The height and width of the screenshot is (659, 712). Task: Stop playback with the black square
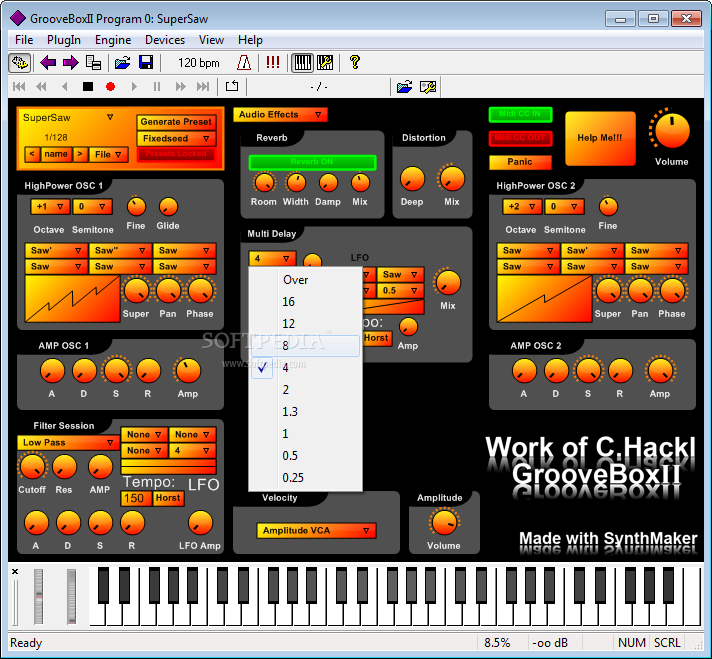tap(88, 86)
